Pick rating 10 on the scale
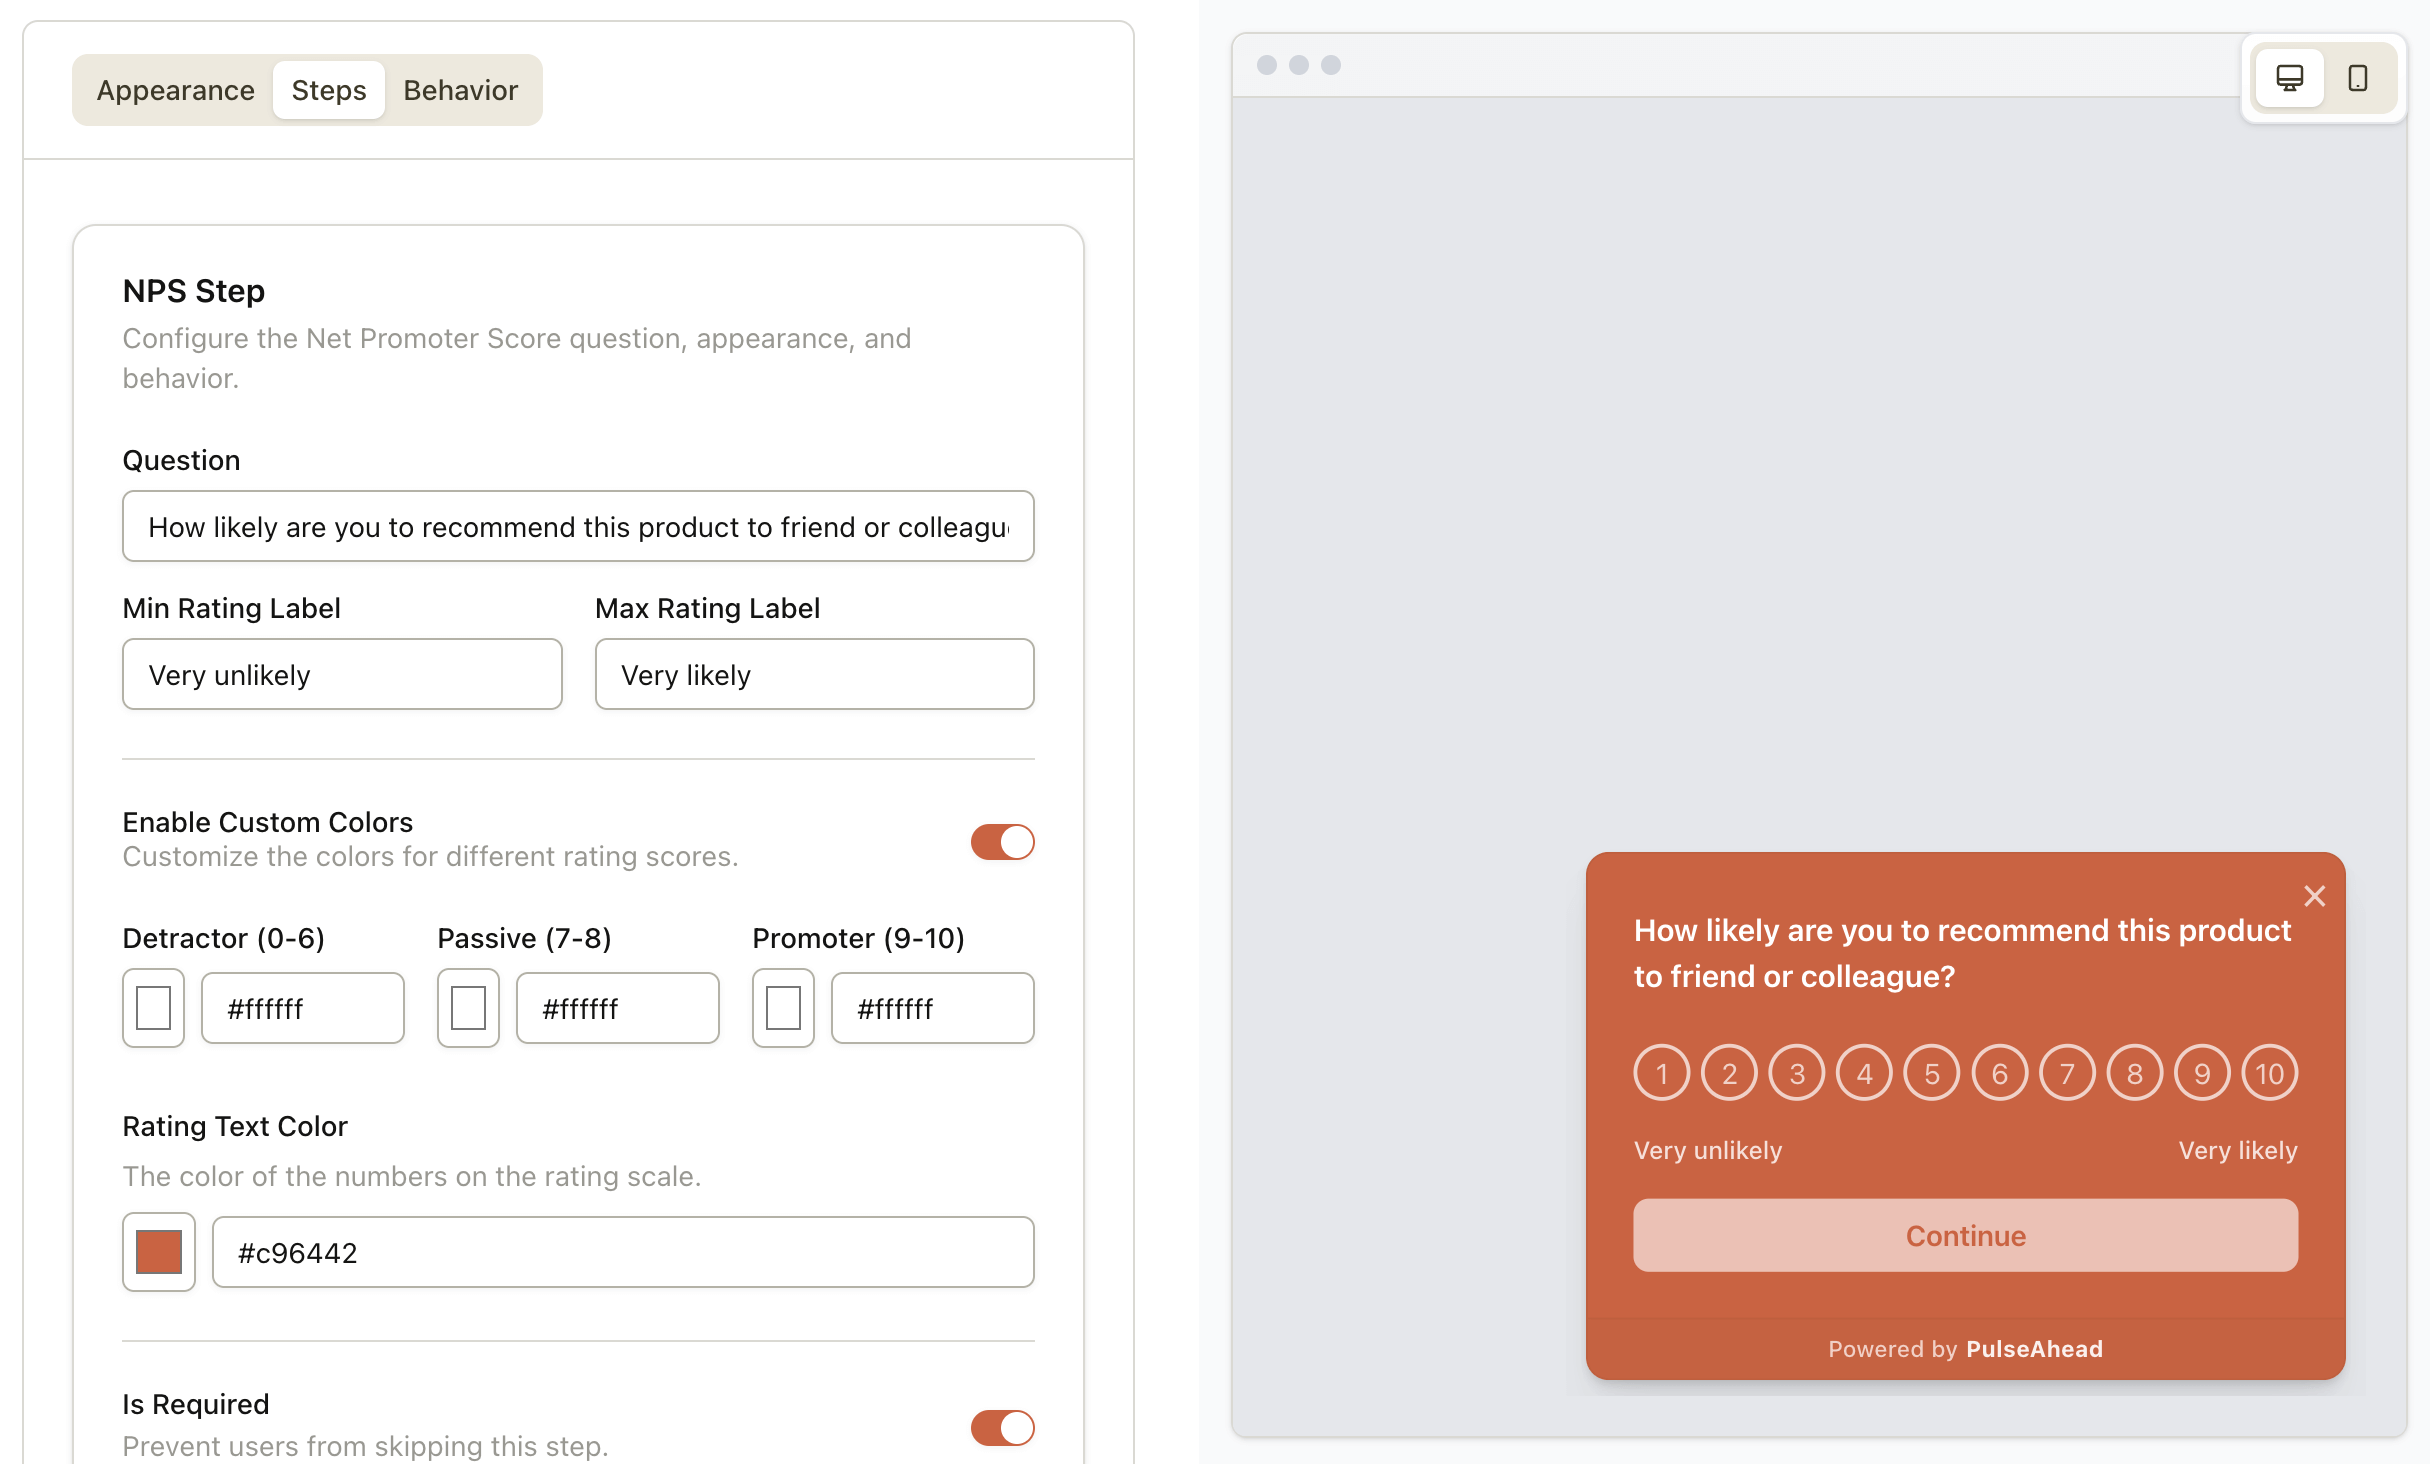The width and height of the screenshot is (2430, 1464). tap(2269, 1072)
